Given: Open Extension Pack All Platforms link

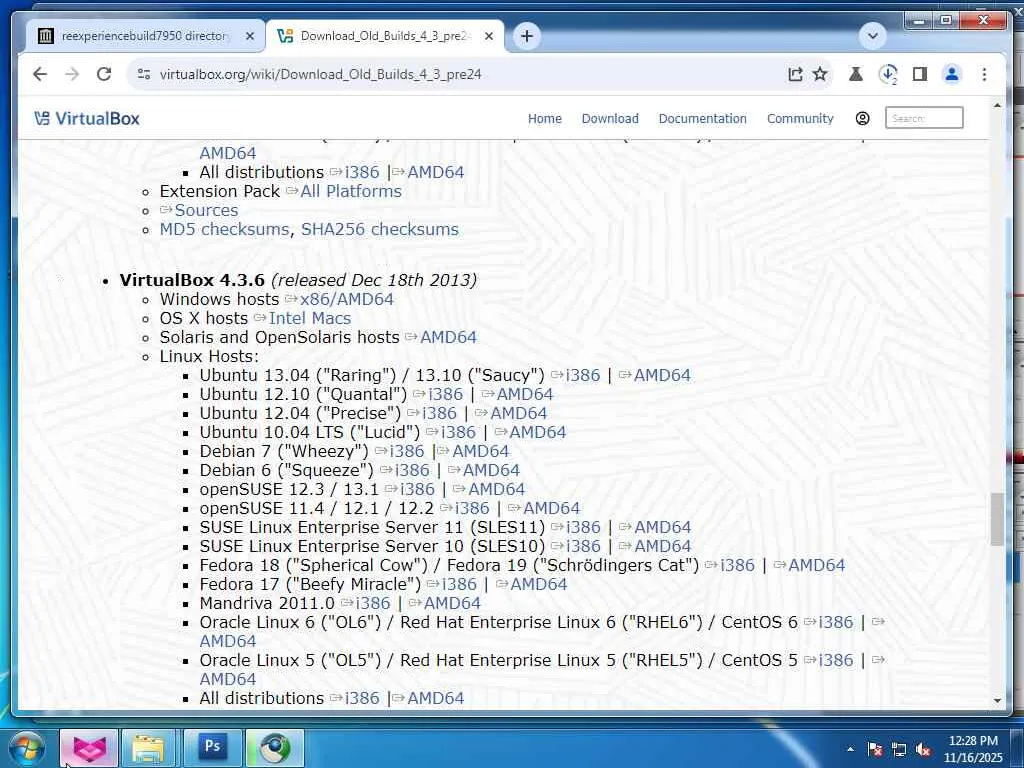Looking at the screenshot, I should tap(351, 191).
